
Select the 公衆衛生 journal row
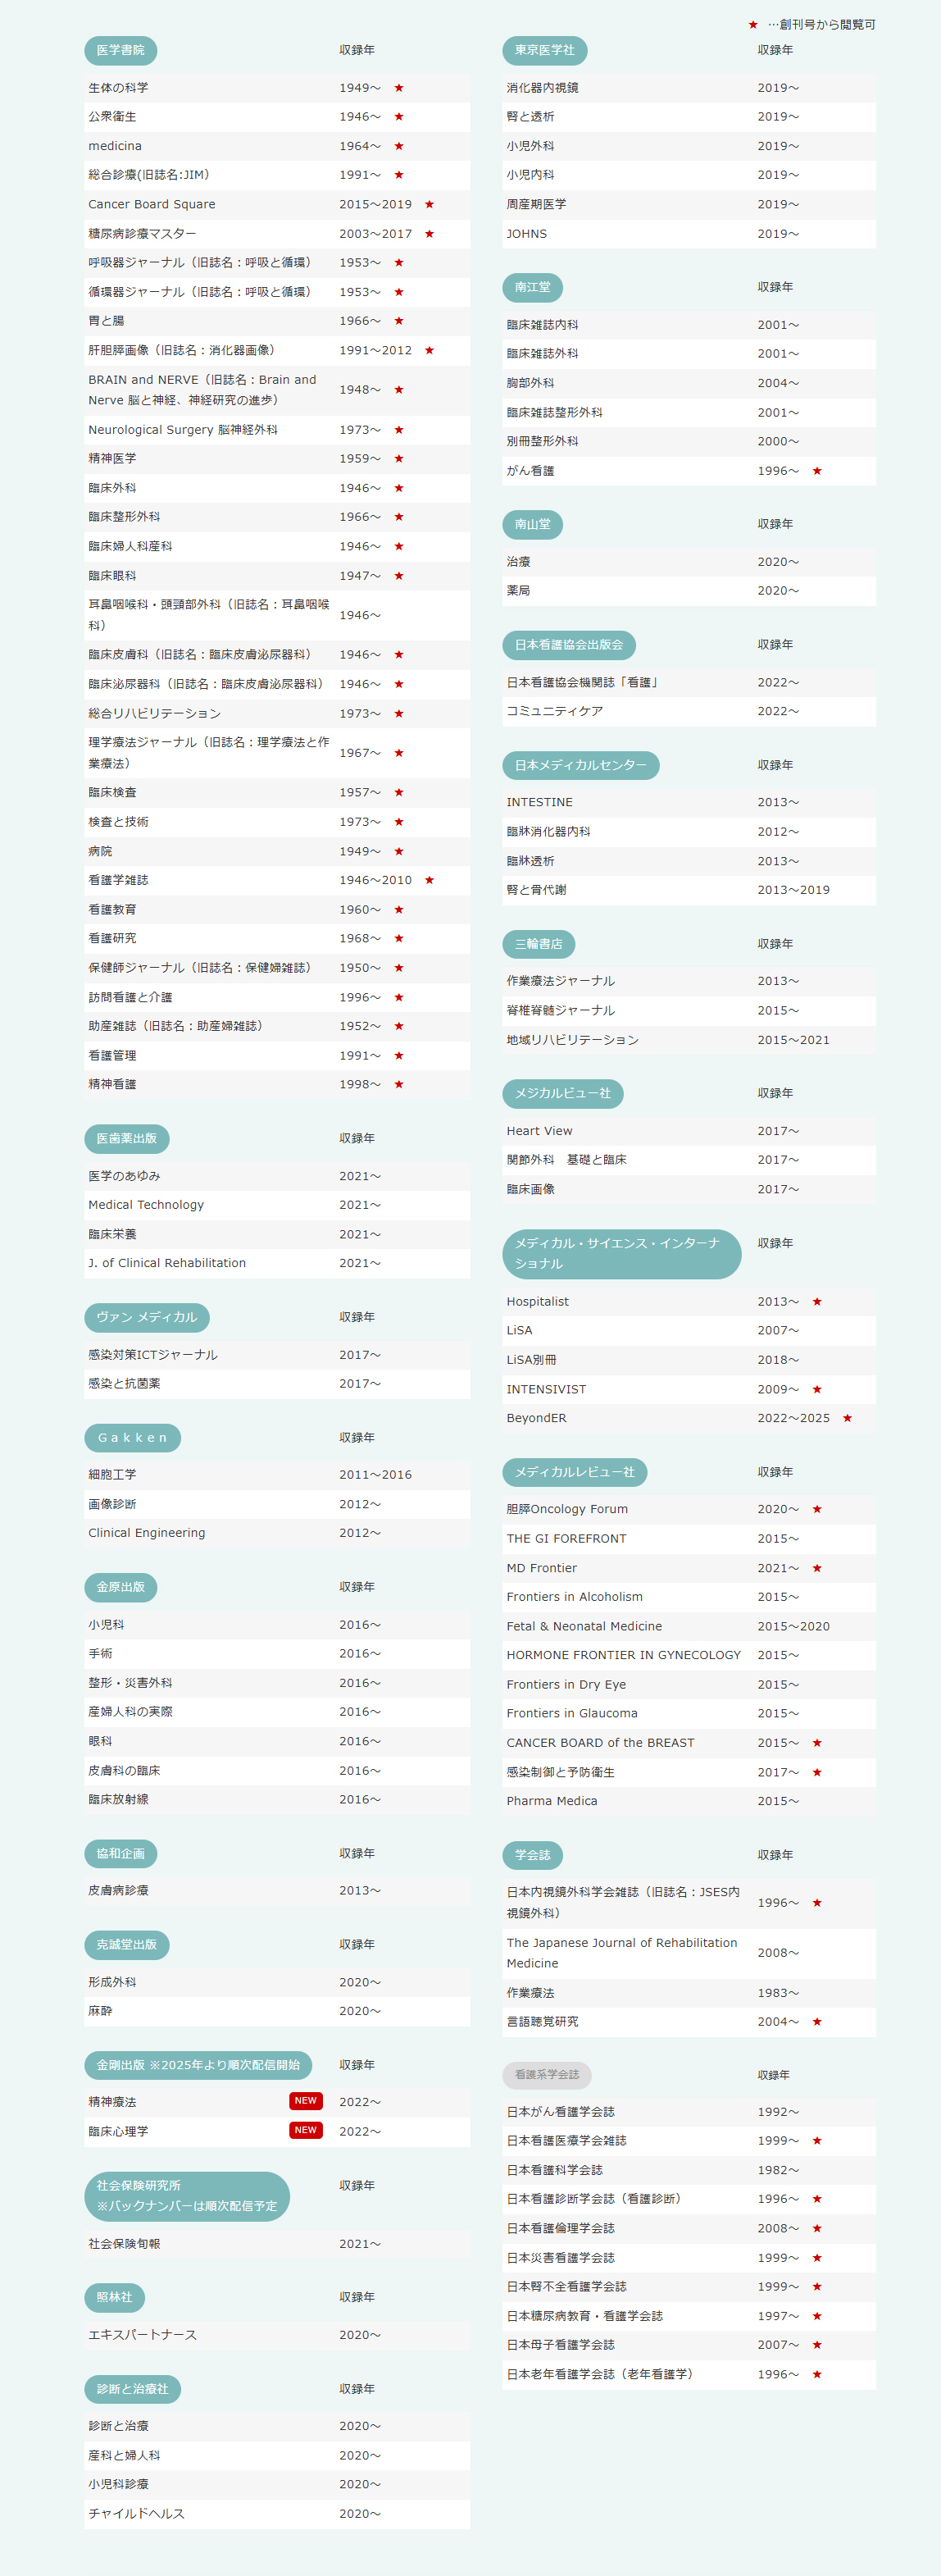pos(277,117)
